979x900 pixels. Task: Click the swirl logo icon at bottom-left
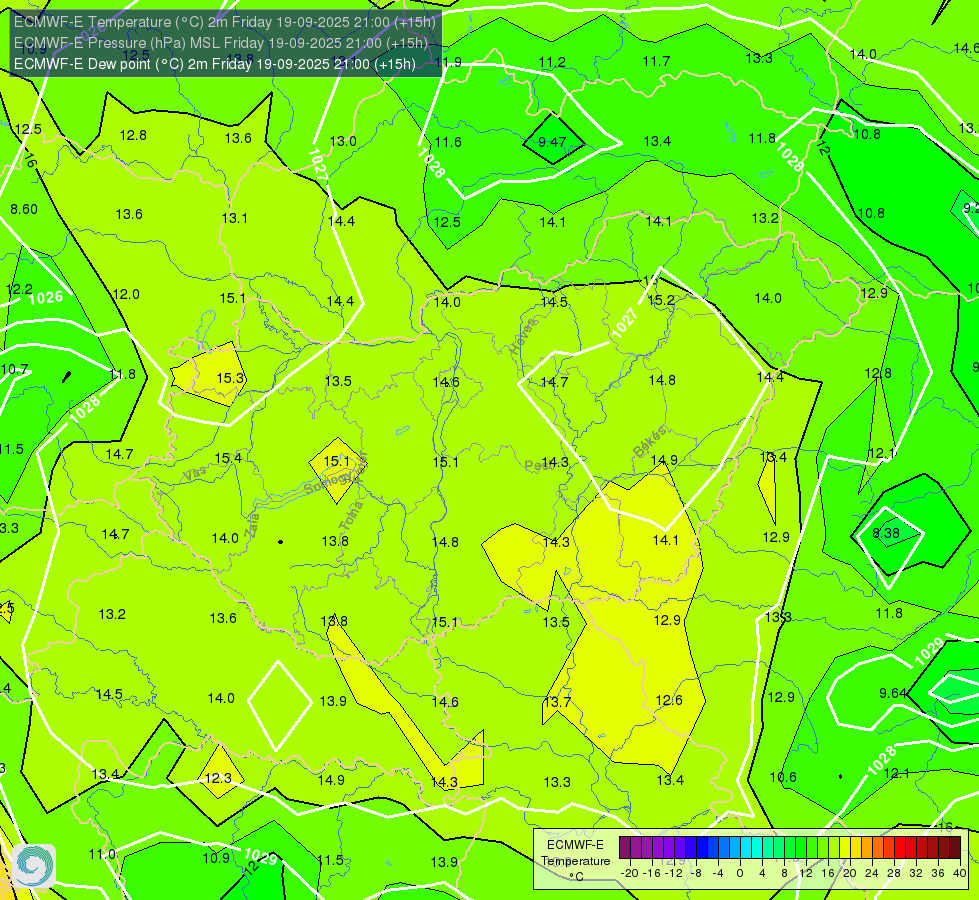[34, 865]
